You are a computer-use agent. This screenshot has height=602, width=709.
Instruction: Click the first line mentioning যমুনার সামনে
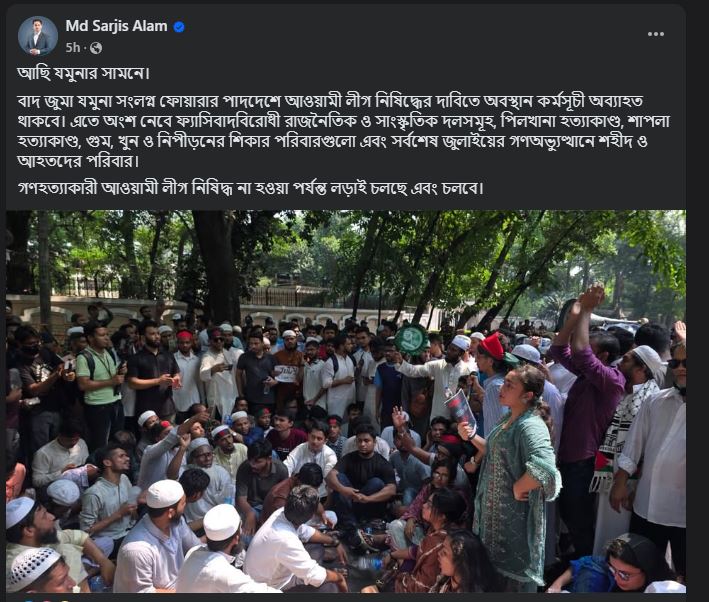coord(84,73)
